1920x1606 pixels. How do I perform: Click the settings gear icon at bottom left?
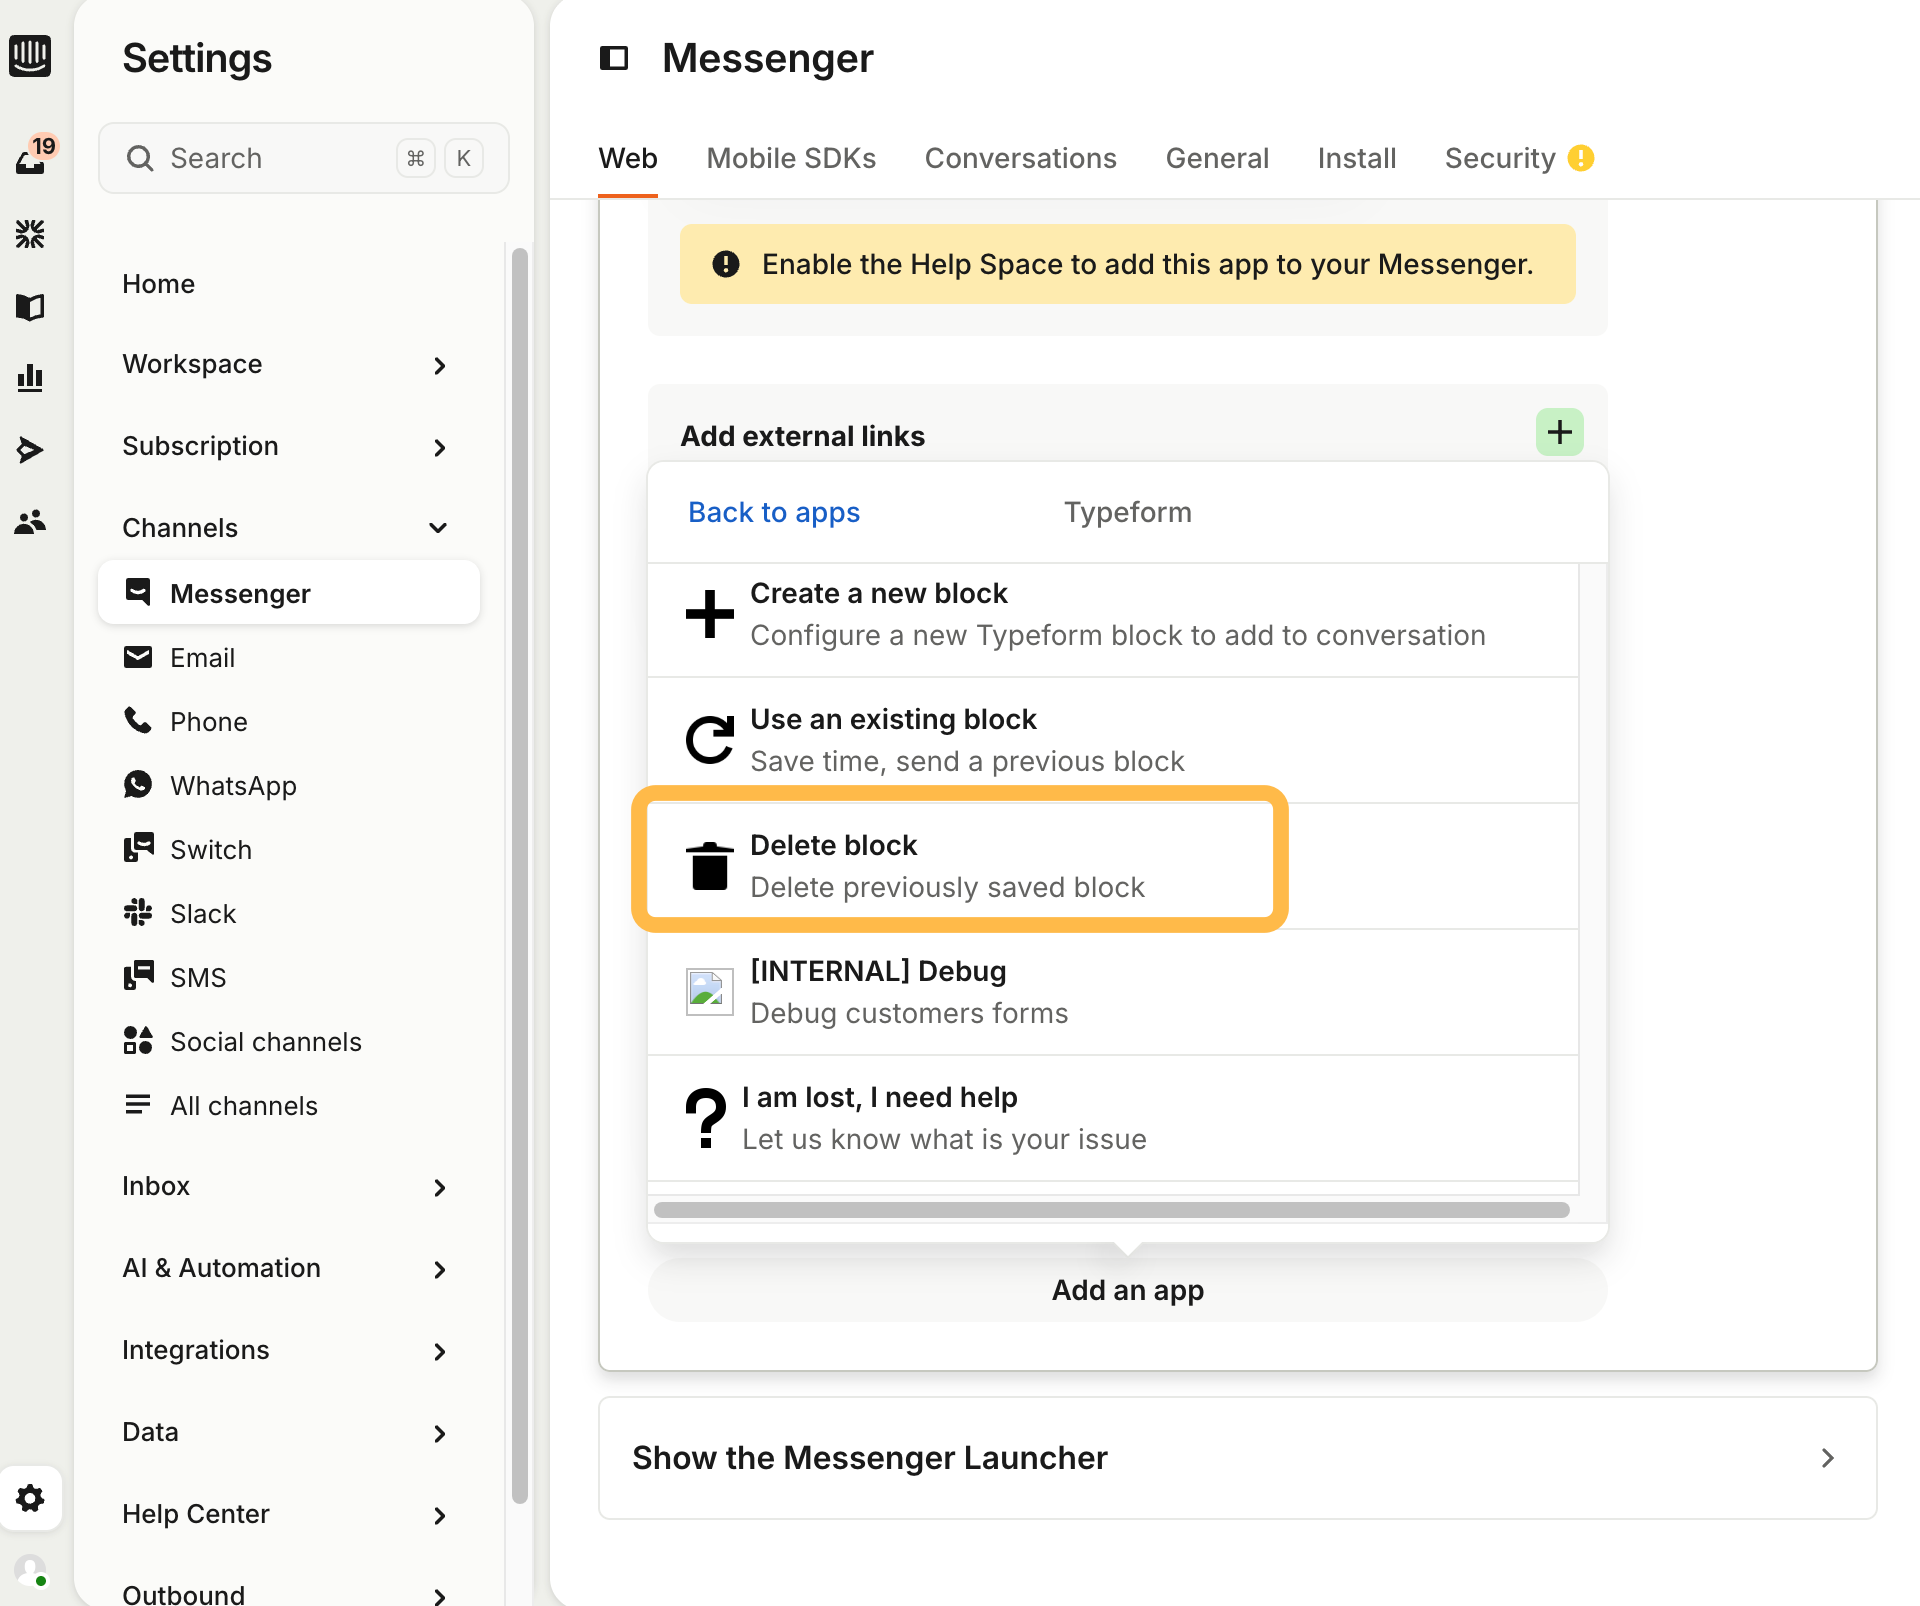pyautogui.click(x=30, y=1498)
